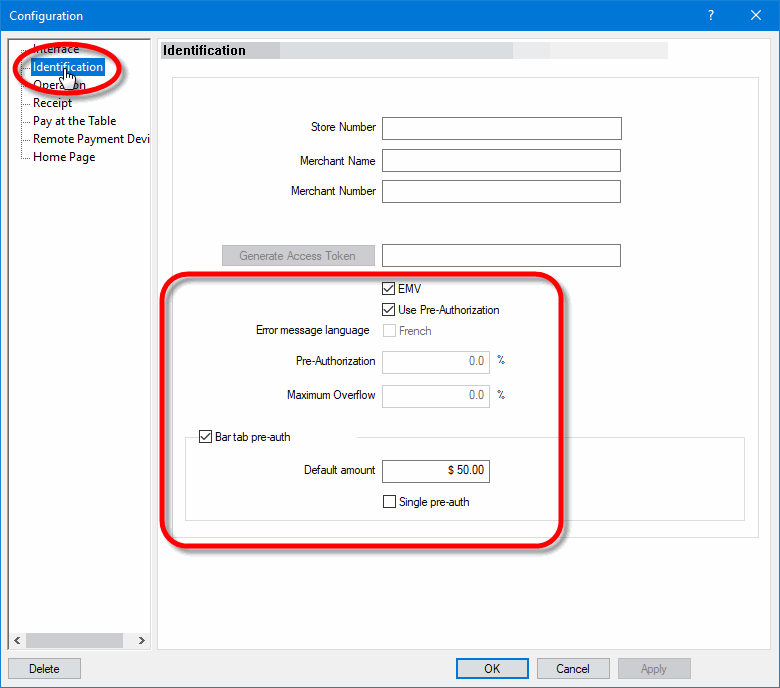Click the Delete button

[x=44, y=669]
